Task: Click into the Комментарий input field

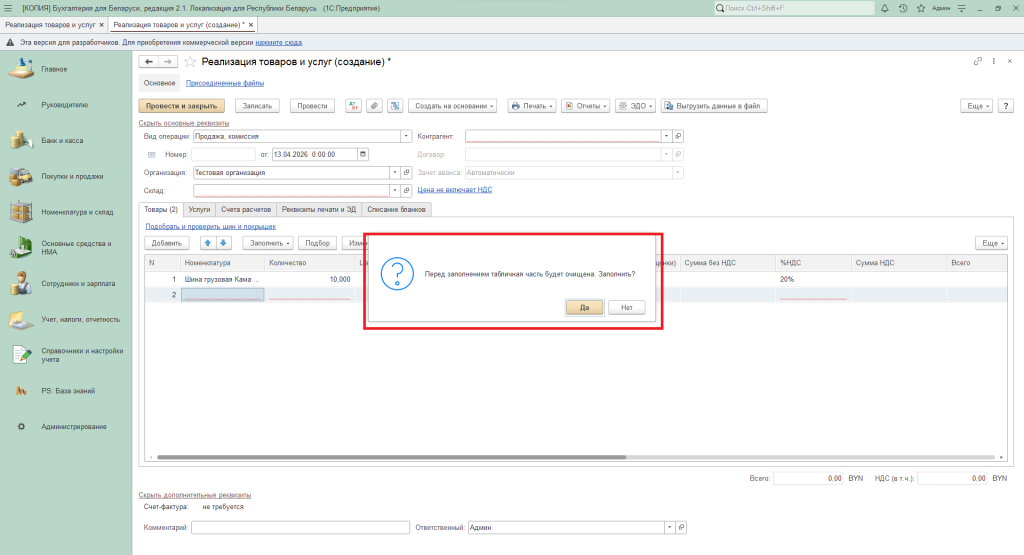Action: click(300, 527)
